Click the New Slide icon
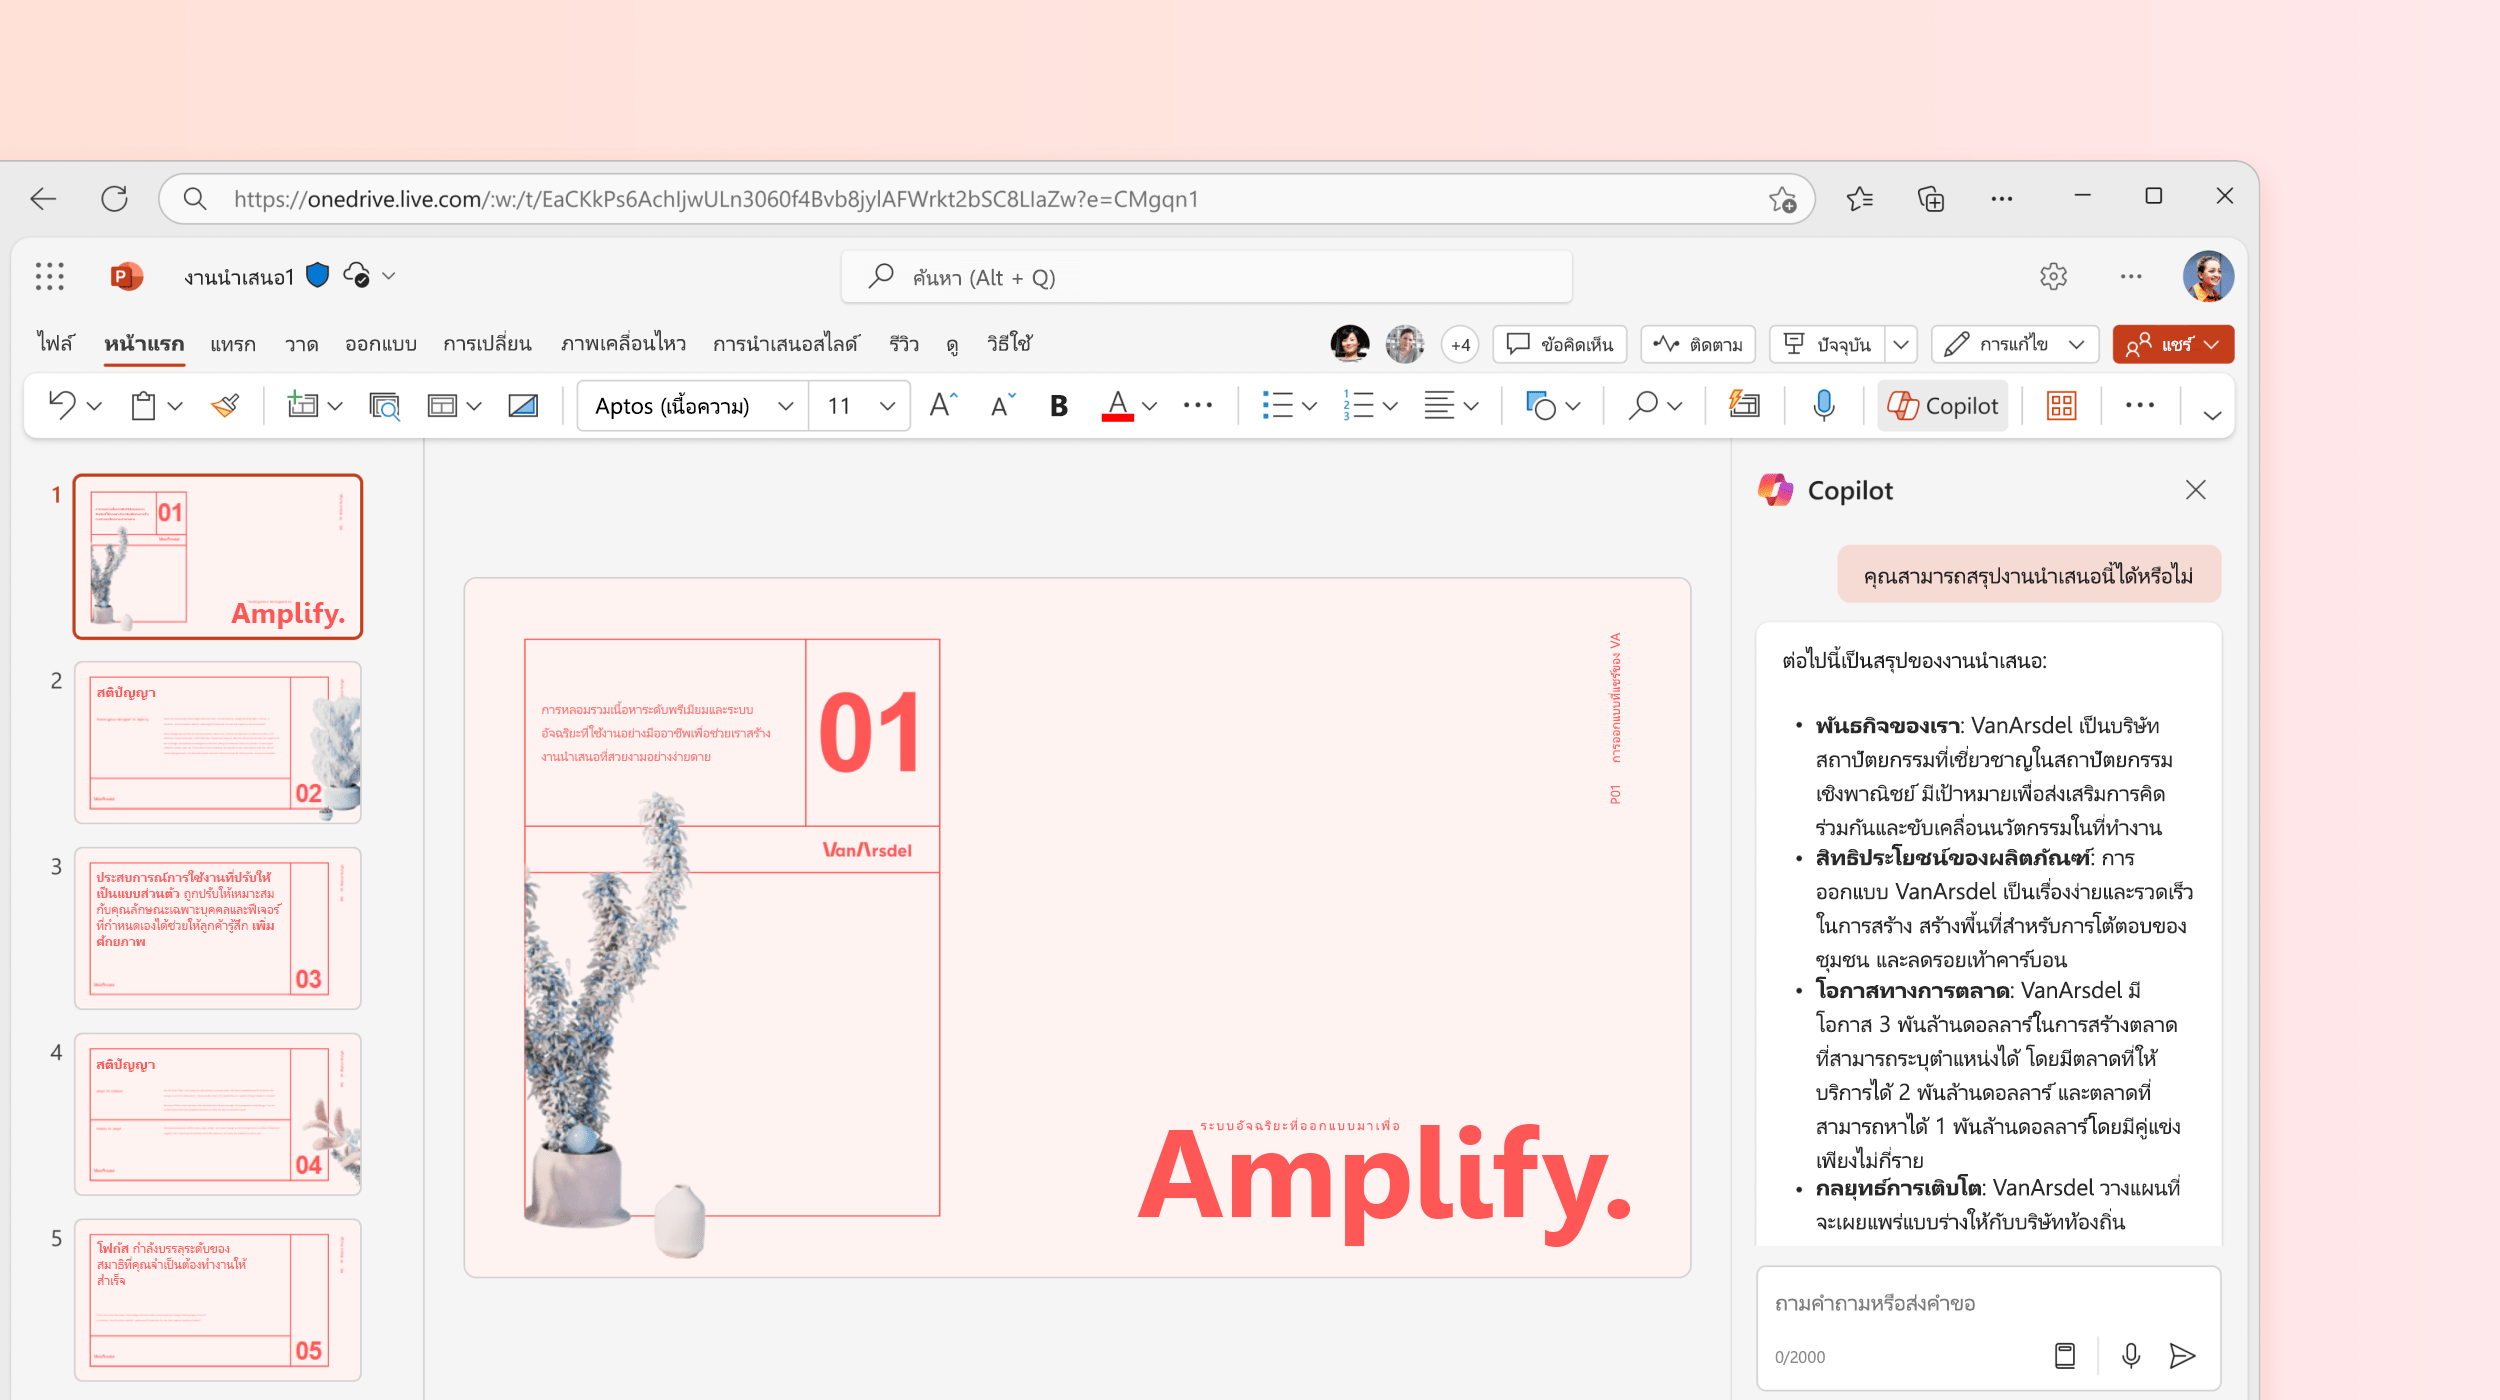2500x1400 pixels. click(302, 405)
